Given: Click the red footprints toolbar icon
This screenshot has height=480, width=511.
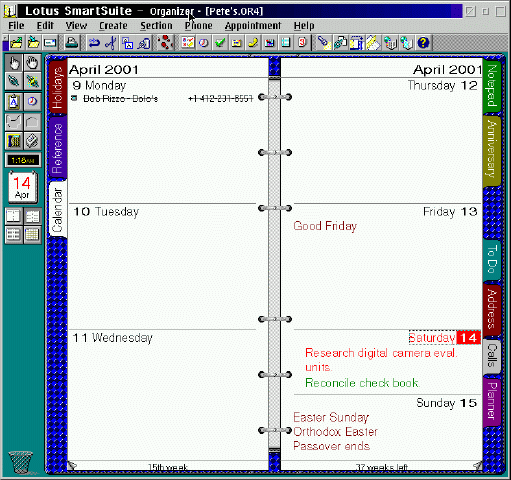Looking at the screenshot, I should pyautogui.click(x=165, y=43).
